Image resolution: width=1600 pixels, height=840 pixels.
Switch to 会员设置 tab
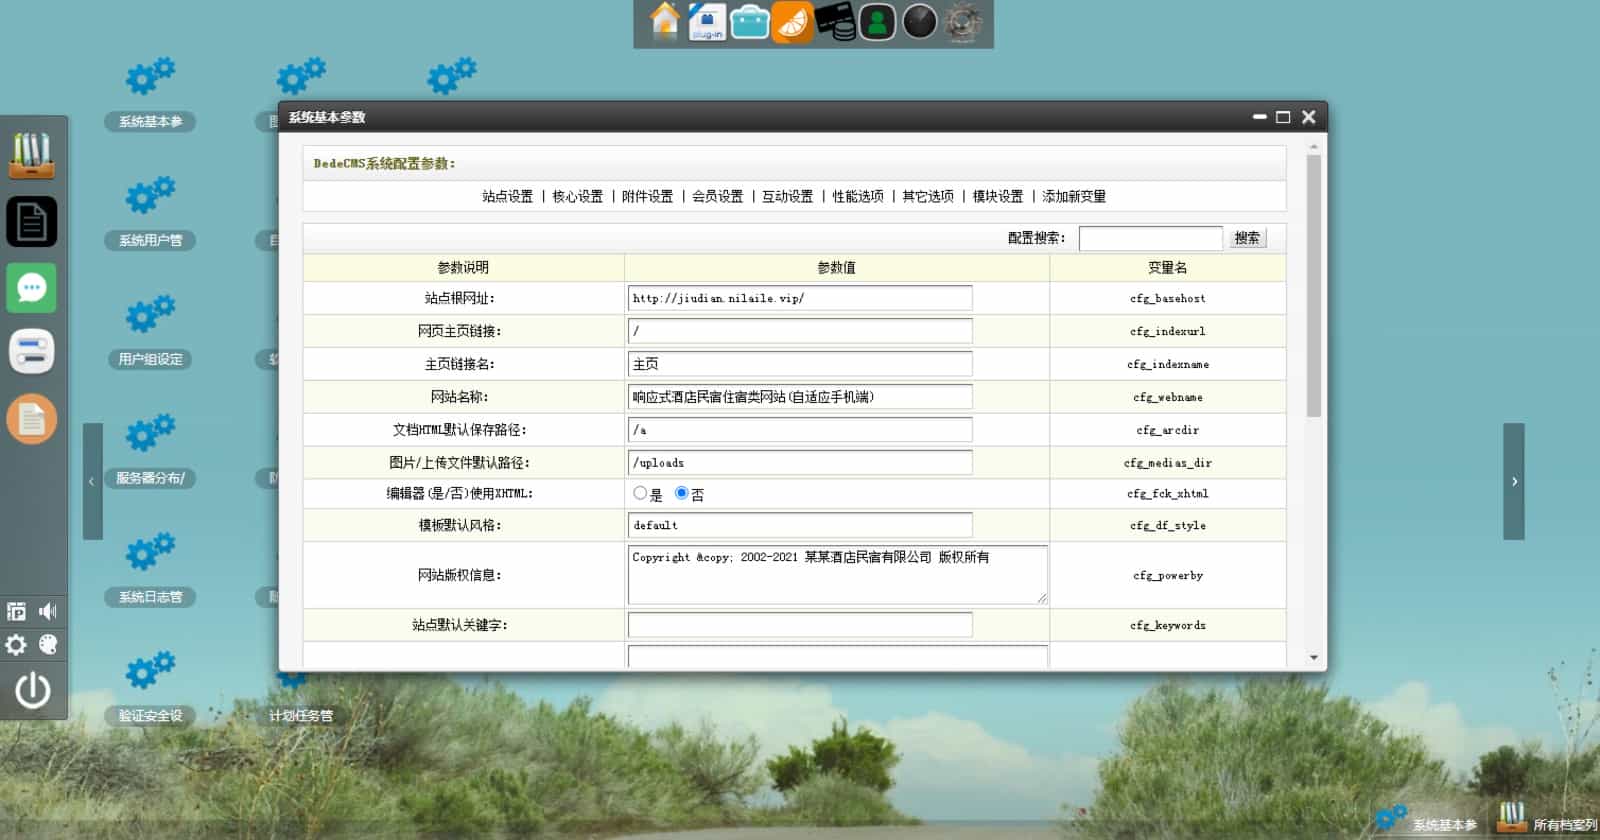(718, 196)
